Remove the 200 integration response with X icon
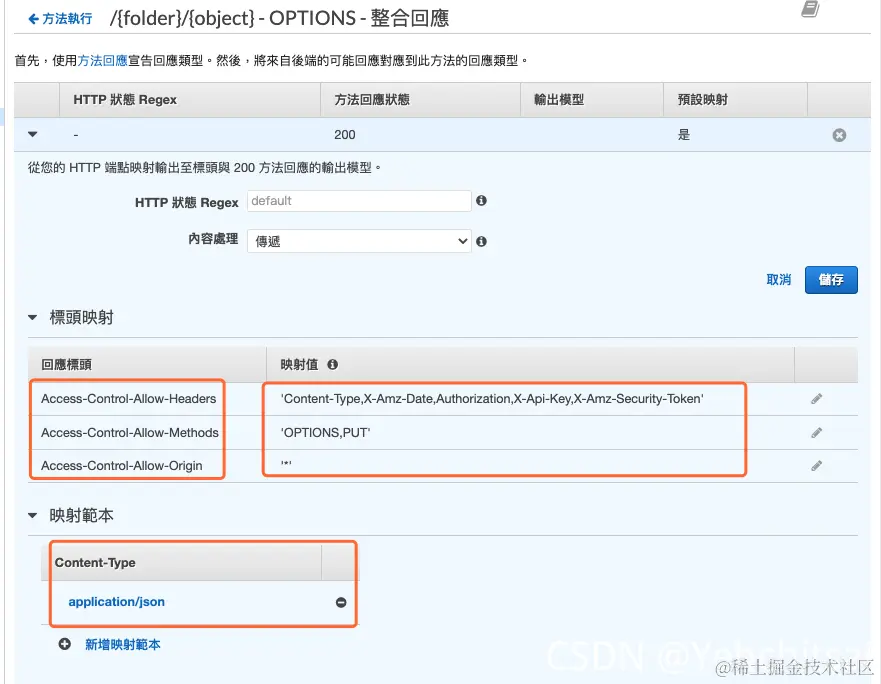The image size is (881, 684). [839, 135]
